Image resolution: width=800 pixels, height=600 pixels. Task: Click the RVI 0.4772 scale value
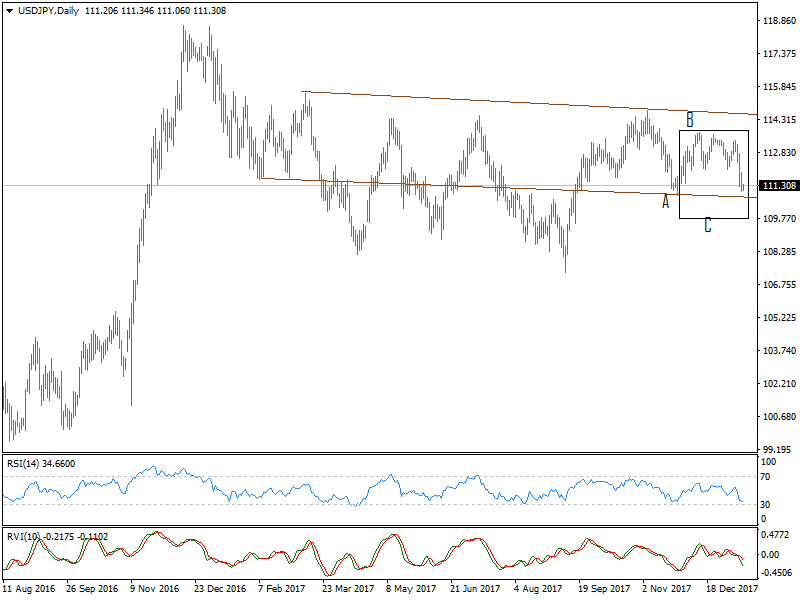click(776, 535)
